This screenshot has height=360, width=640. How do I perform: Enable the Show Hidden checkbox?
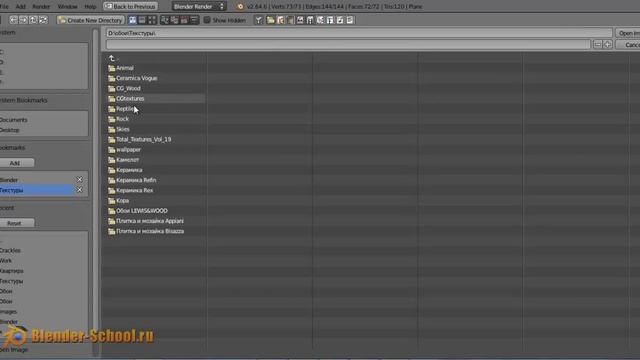207,20
